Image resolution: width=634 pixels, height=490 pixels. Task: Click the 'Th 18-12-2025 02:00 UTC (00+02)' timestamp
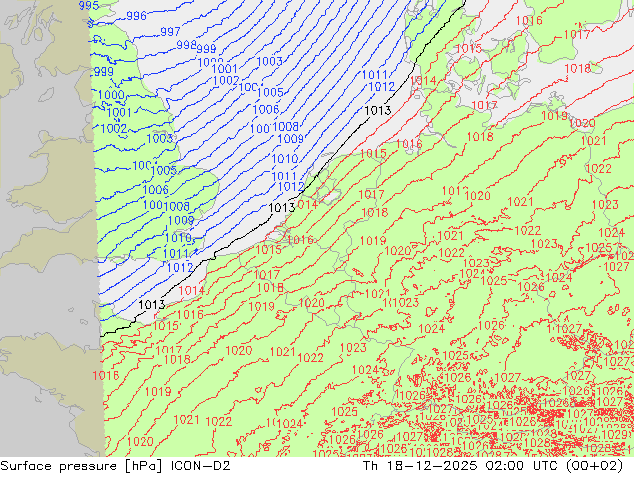coord(493,466)
